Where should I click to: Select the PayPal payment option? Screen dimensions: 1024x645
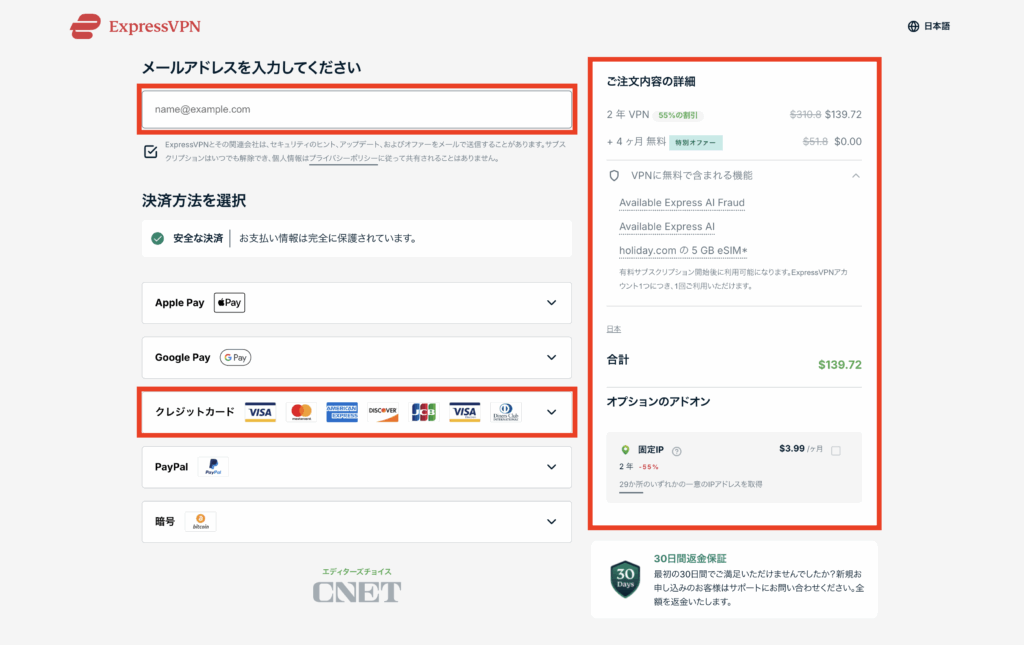pyautogui.click(x=357, y=467)
